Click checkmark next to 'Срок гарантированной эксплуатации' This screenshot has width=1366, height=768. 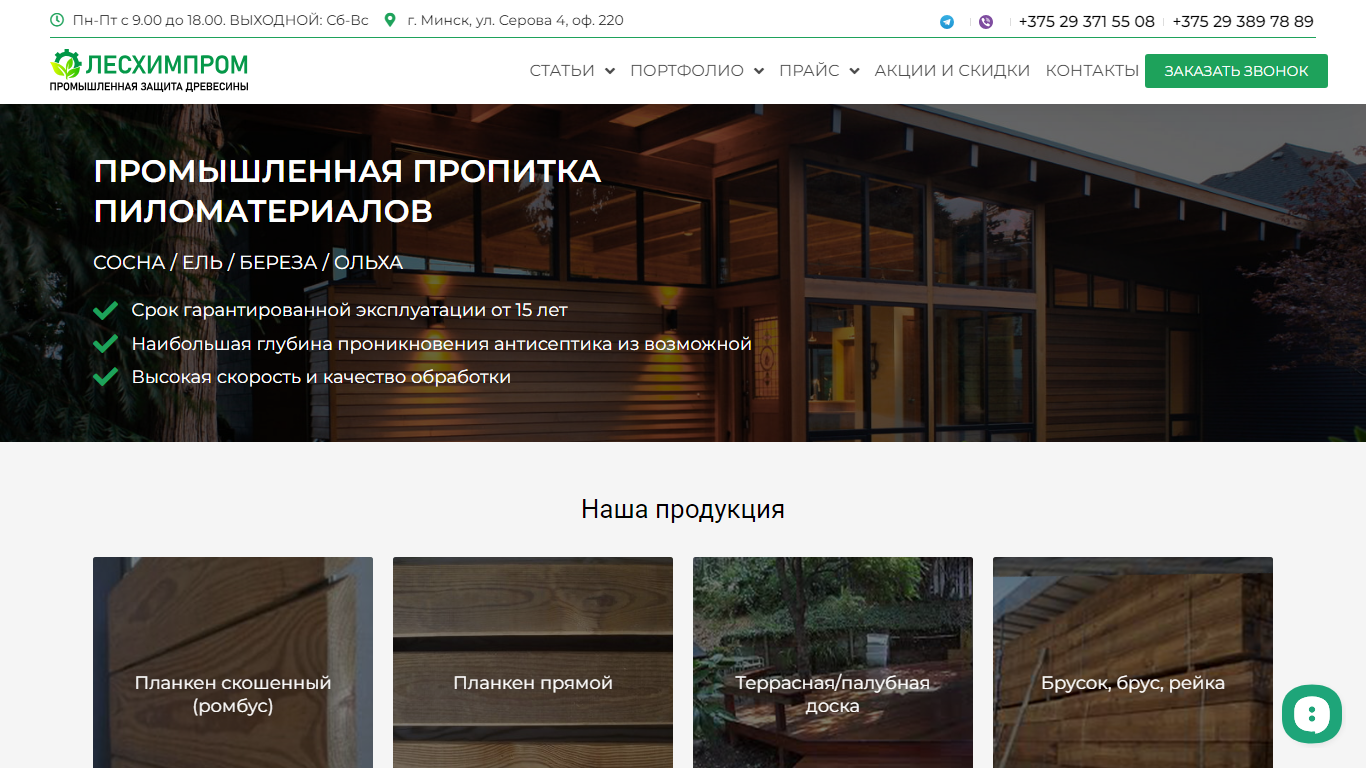[105, 310]
